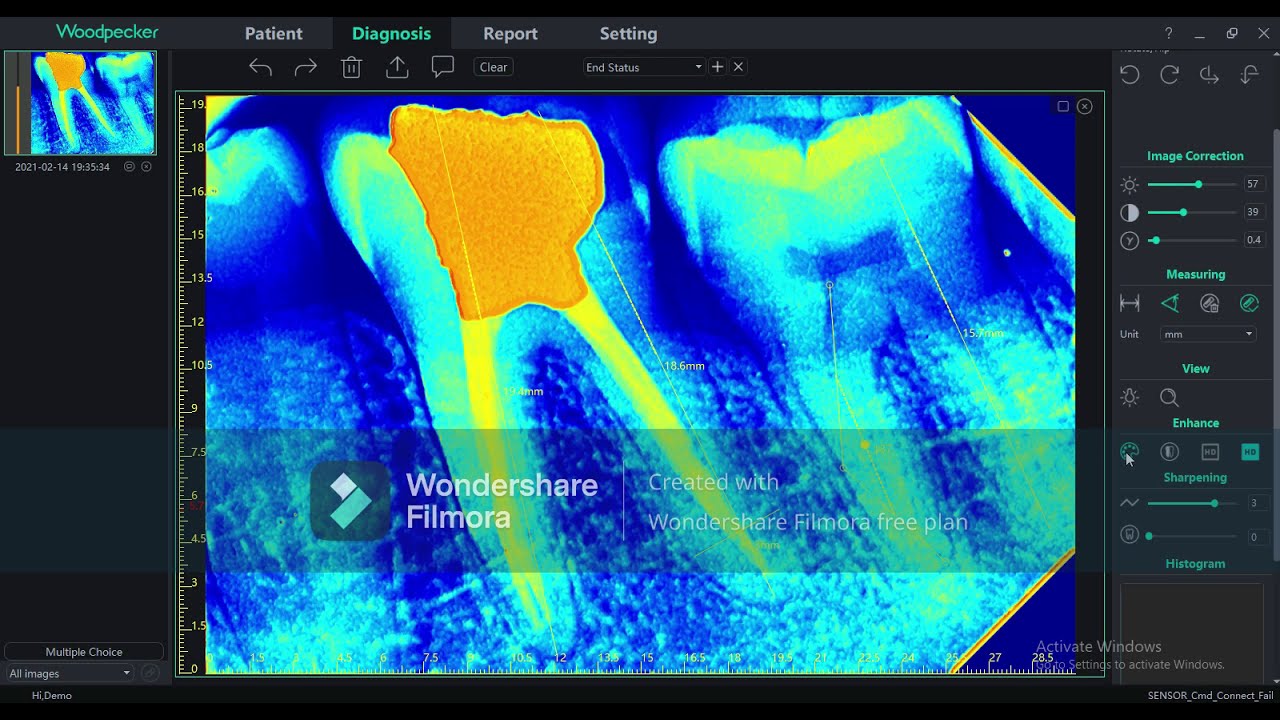Click the Clear button
The width and height of the screenshot is (1280, 720).
(x=494, y=67)
